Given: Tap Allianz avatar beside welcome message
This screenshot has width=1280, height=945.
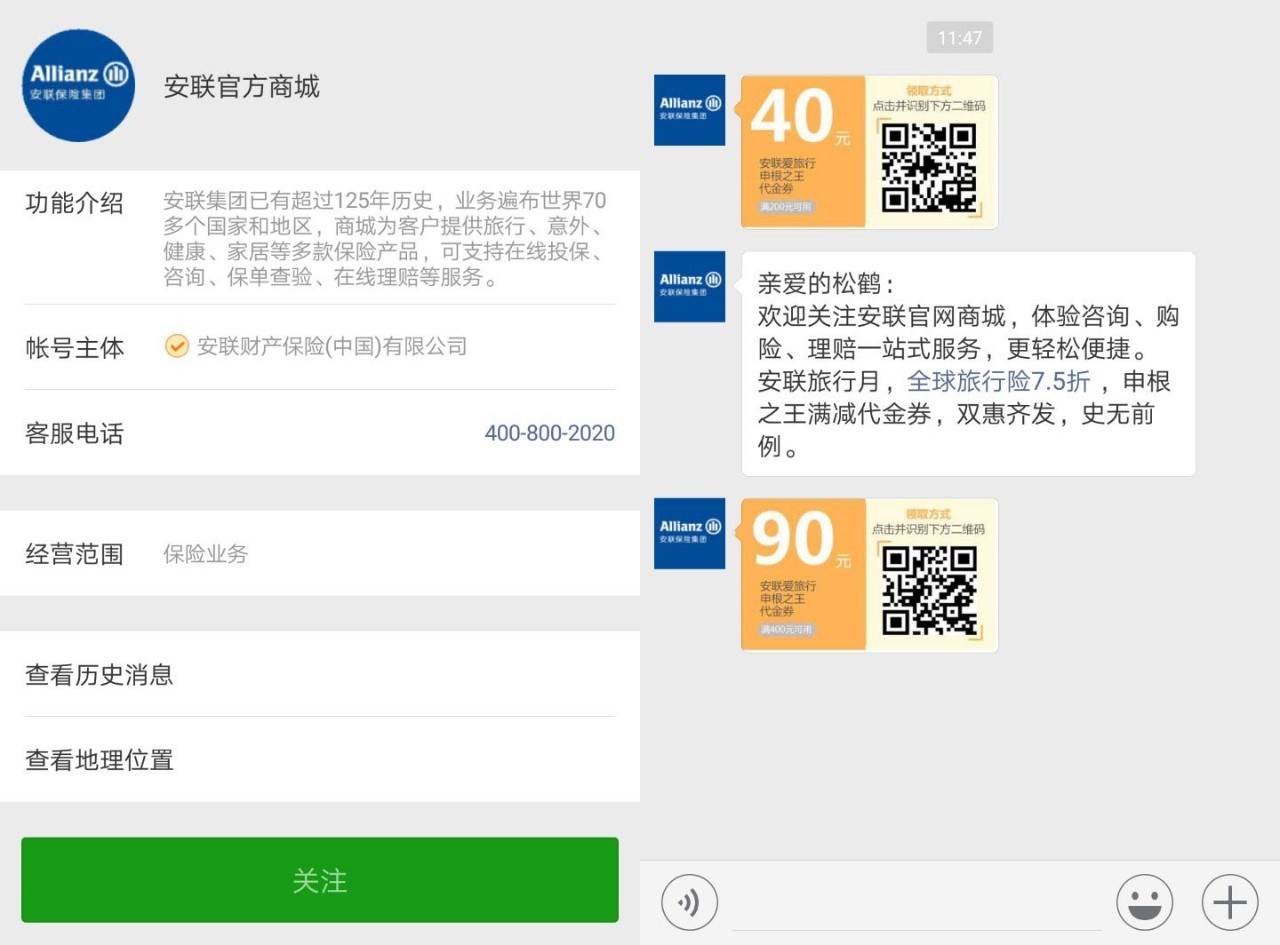Looking at the screenshot, I should pyautogui.click(x=690, y=287).
